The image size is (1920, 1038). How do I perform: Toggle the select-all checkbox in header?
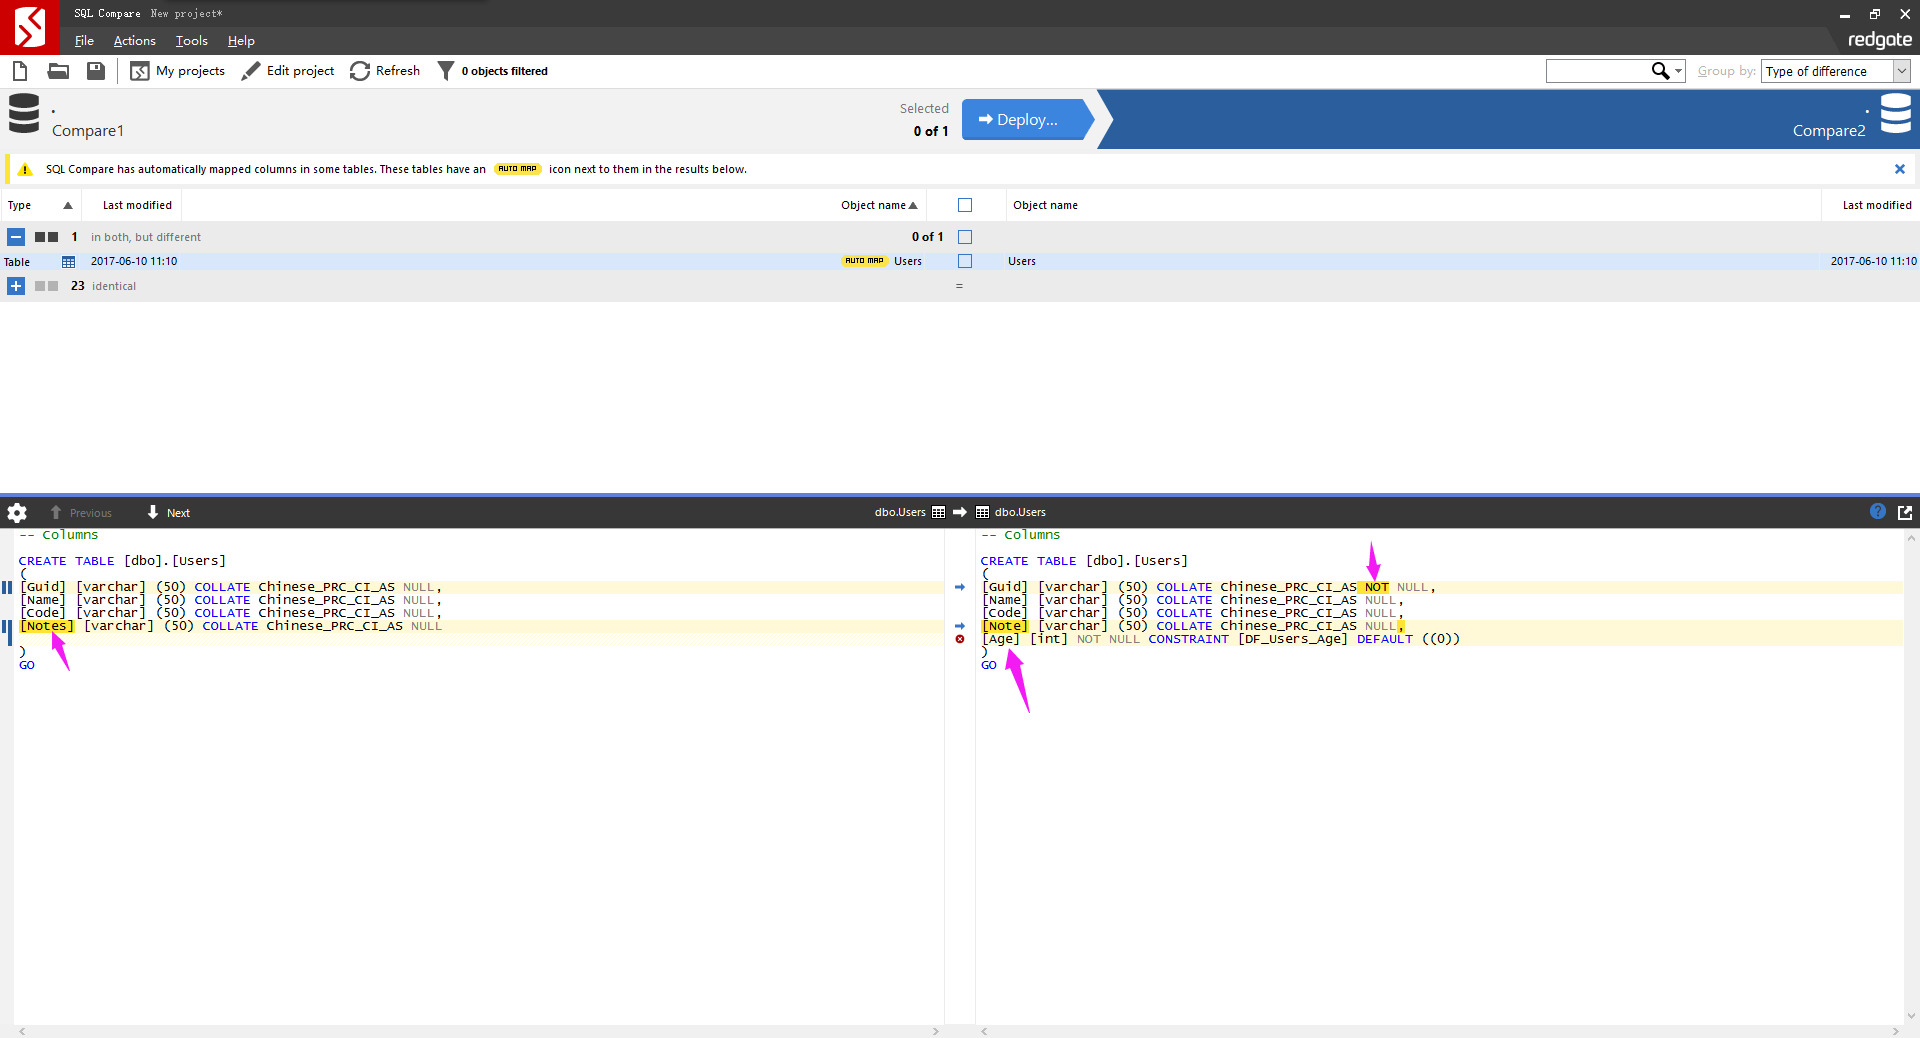[965, 205]
